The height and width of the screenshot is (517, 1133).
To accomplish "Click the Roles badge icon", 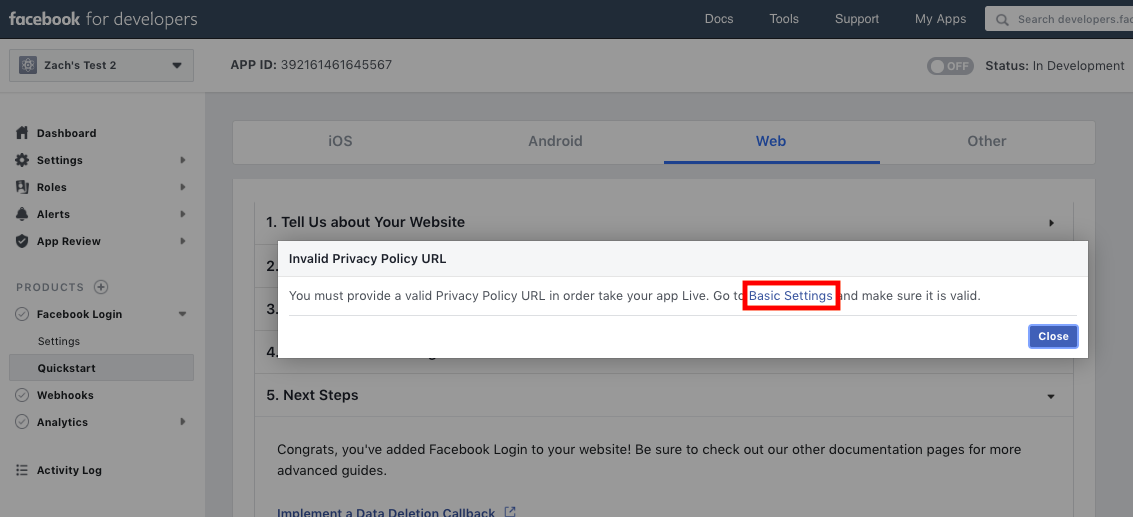I will [22, 187].
